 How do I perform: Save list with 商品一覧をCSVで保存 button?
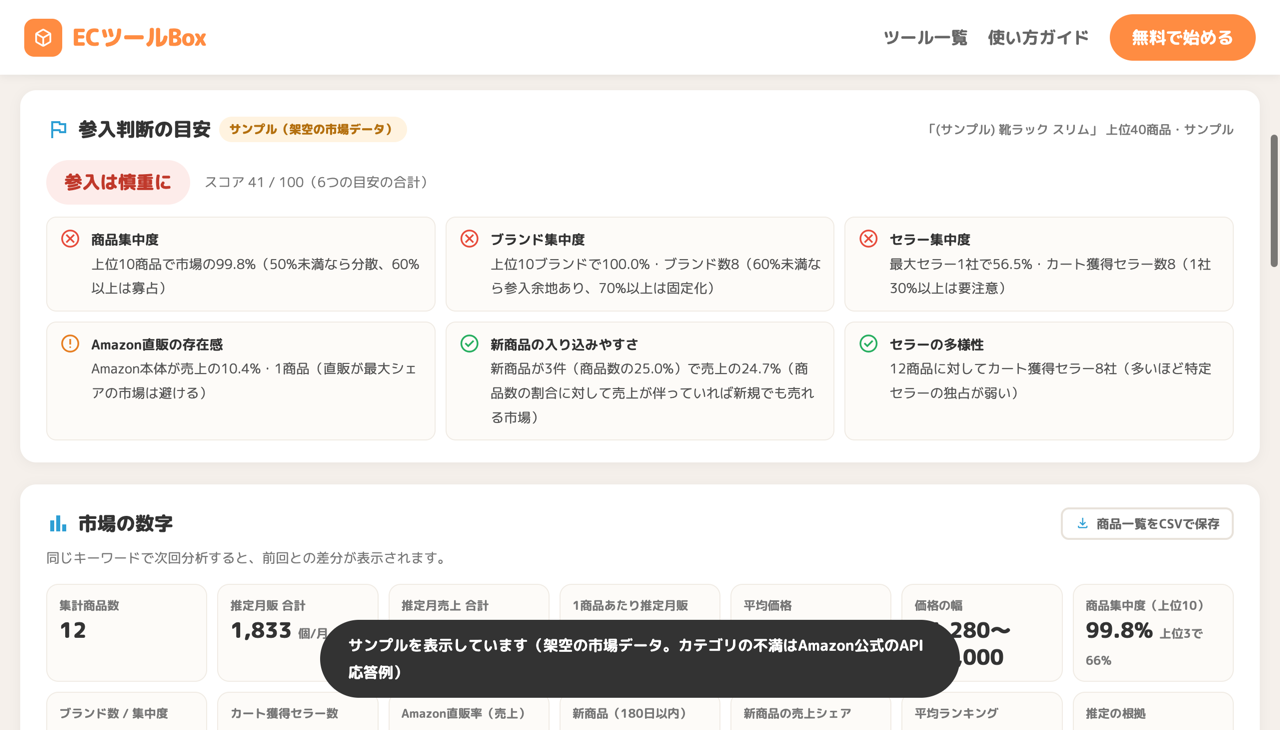(x=1147, y=524)
